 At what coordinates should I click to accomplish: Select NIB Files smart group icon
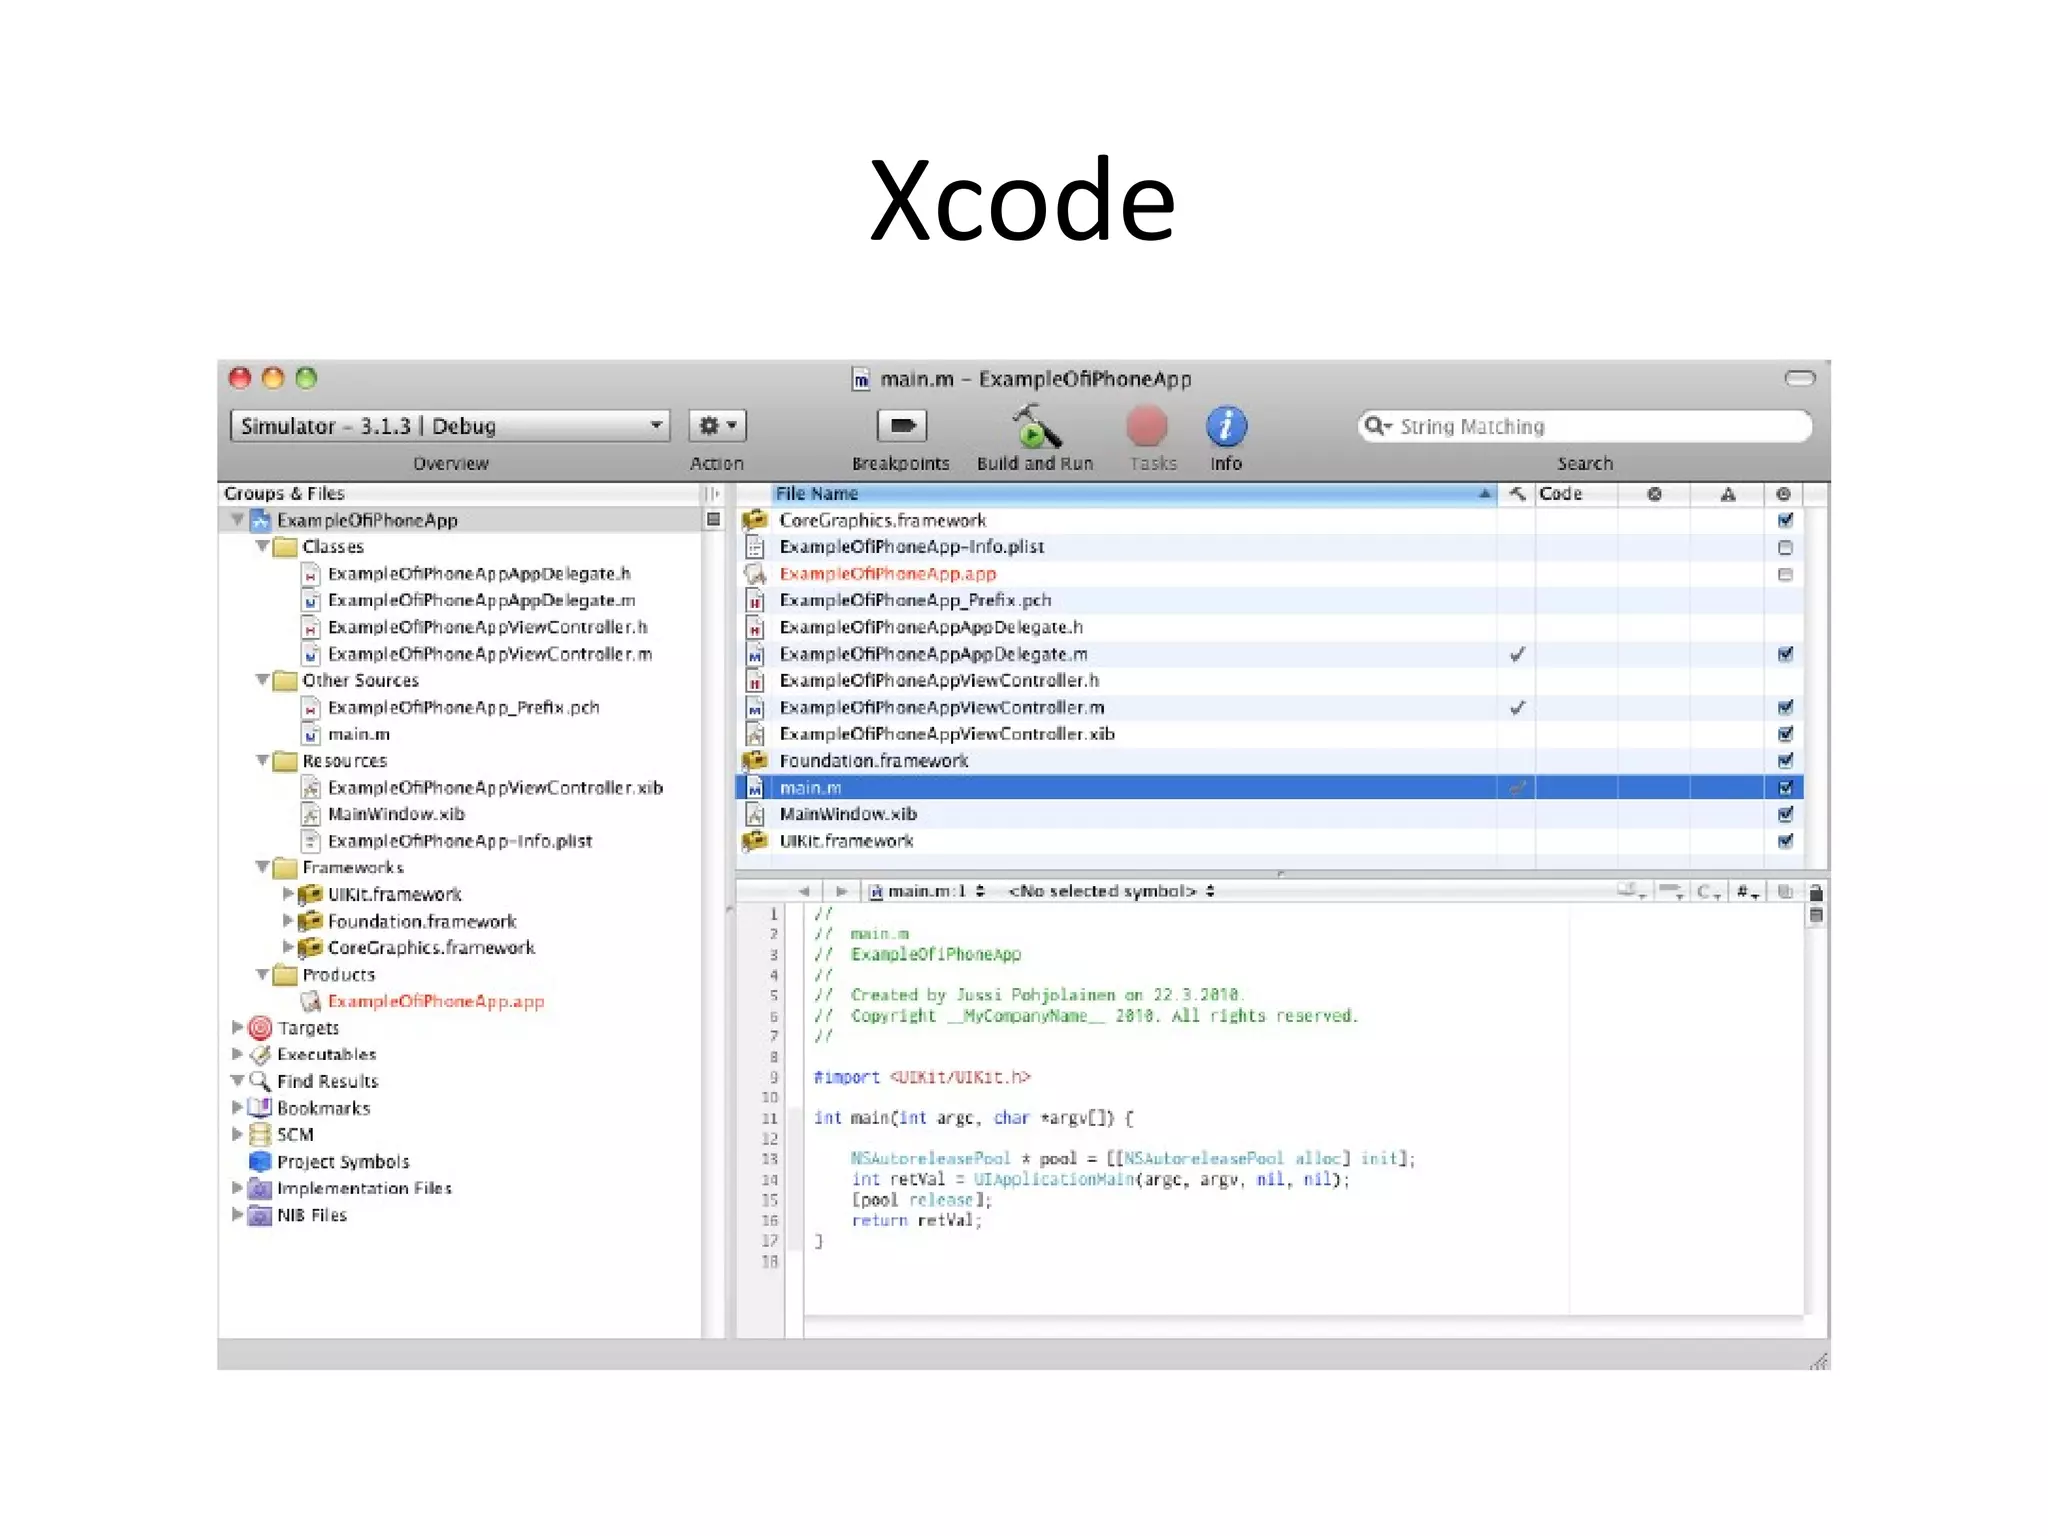coord(260,1215)
